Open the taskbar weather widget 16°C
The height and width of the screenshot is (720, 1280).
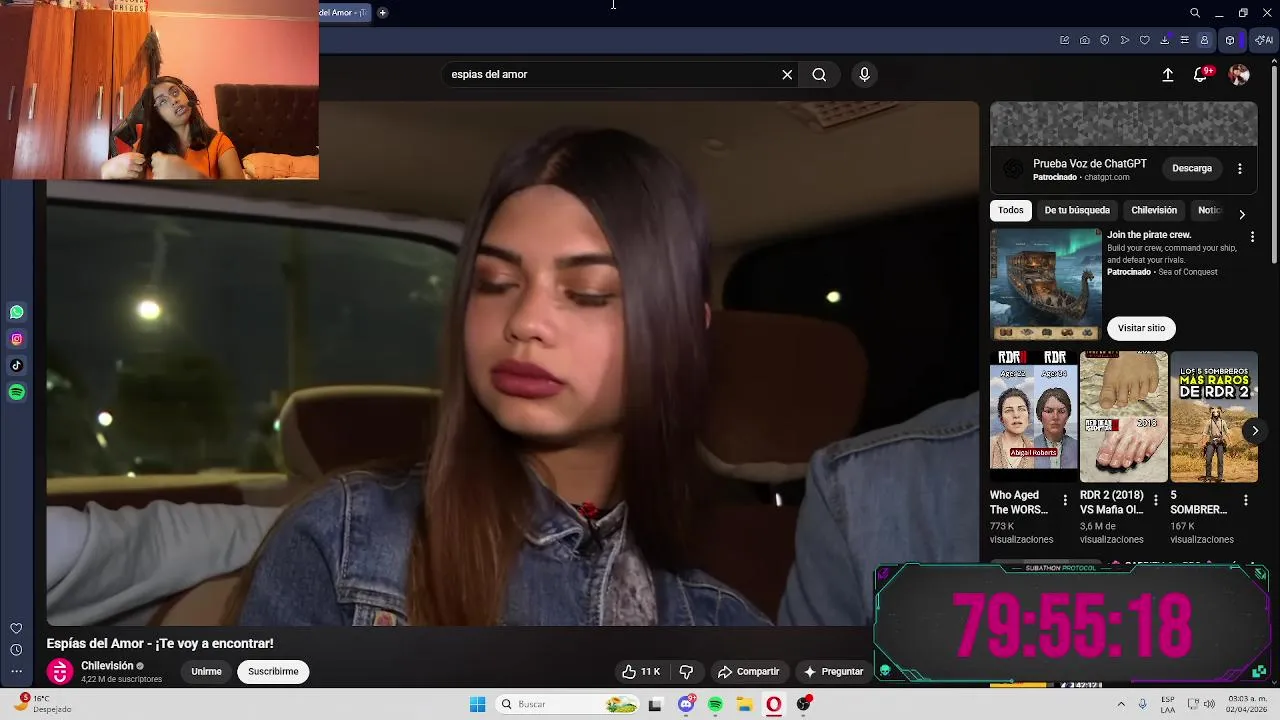point(40,704)
